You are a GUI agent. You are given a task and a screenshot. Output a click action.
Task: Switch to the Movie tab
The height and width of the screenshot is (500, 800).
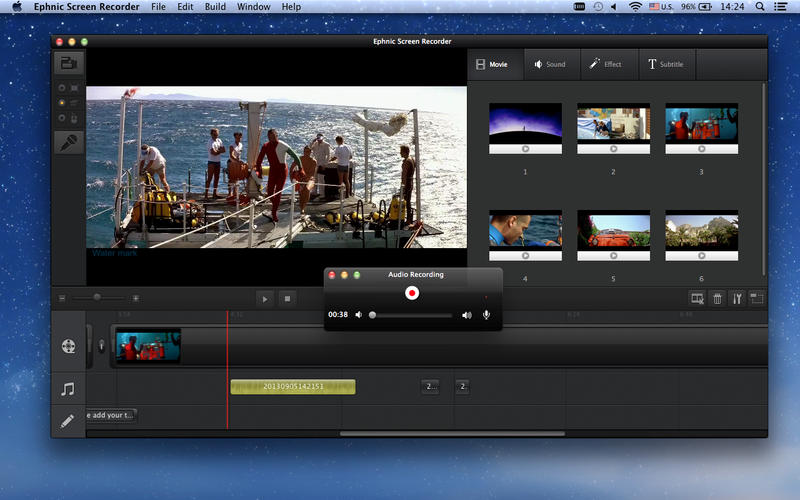click(x=495, y=64)
